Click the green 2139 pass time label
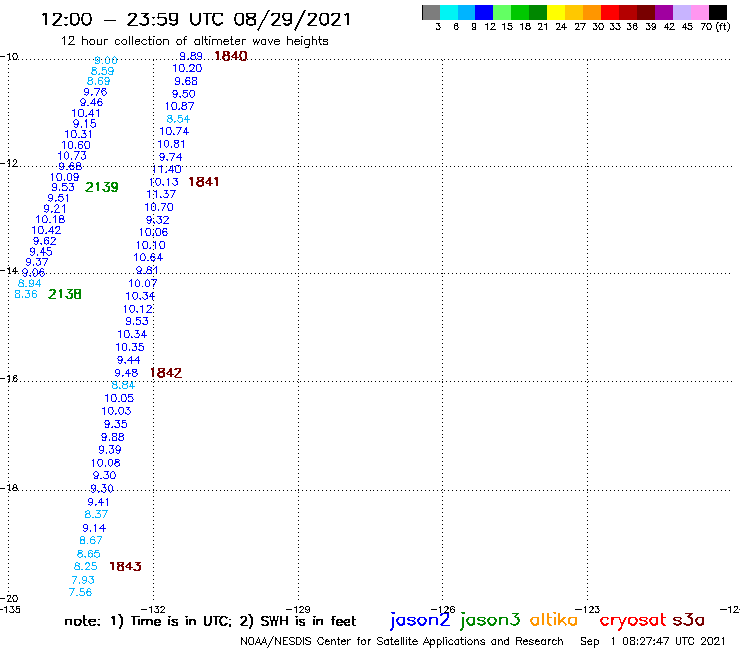 click(101, 187)
